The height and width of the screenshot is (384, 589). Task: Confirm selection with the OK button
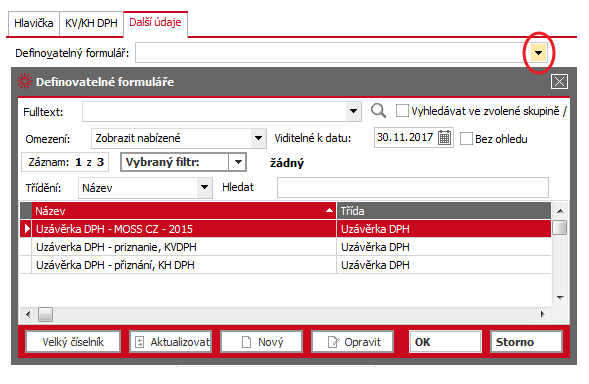click(445, 342)
